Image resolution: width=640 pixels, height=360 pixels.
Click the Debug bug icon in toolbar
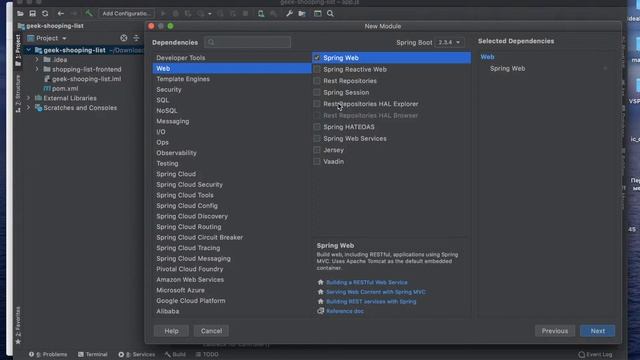[176, 13]
